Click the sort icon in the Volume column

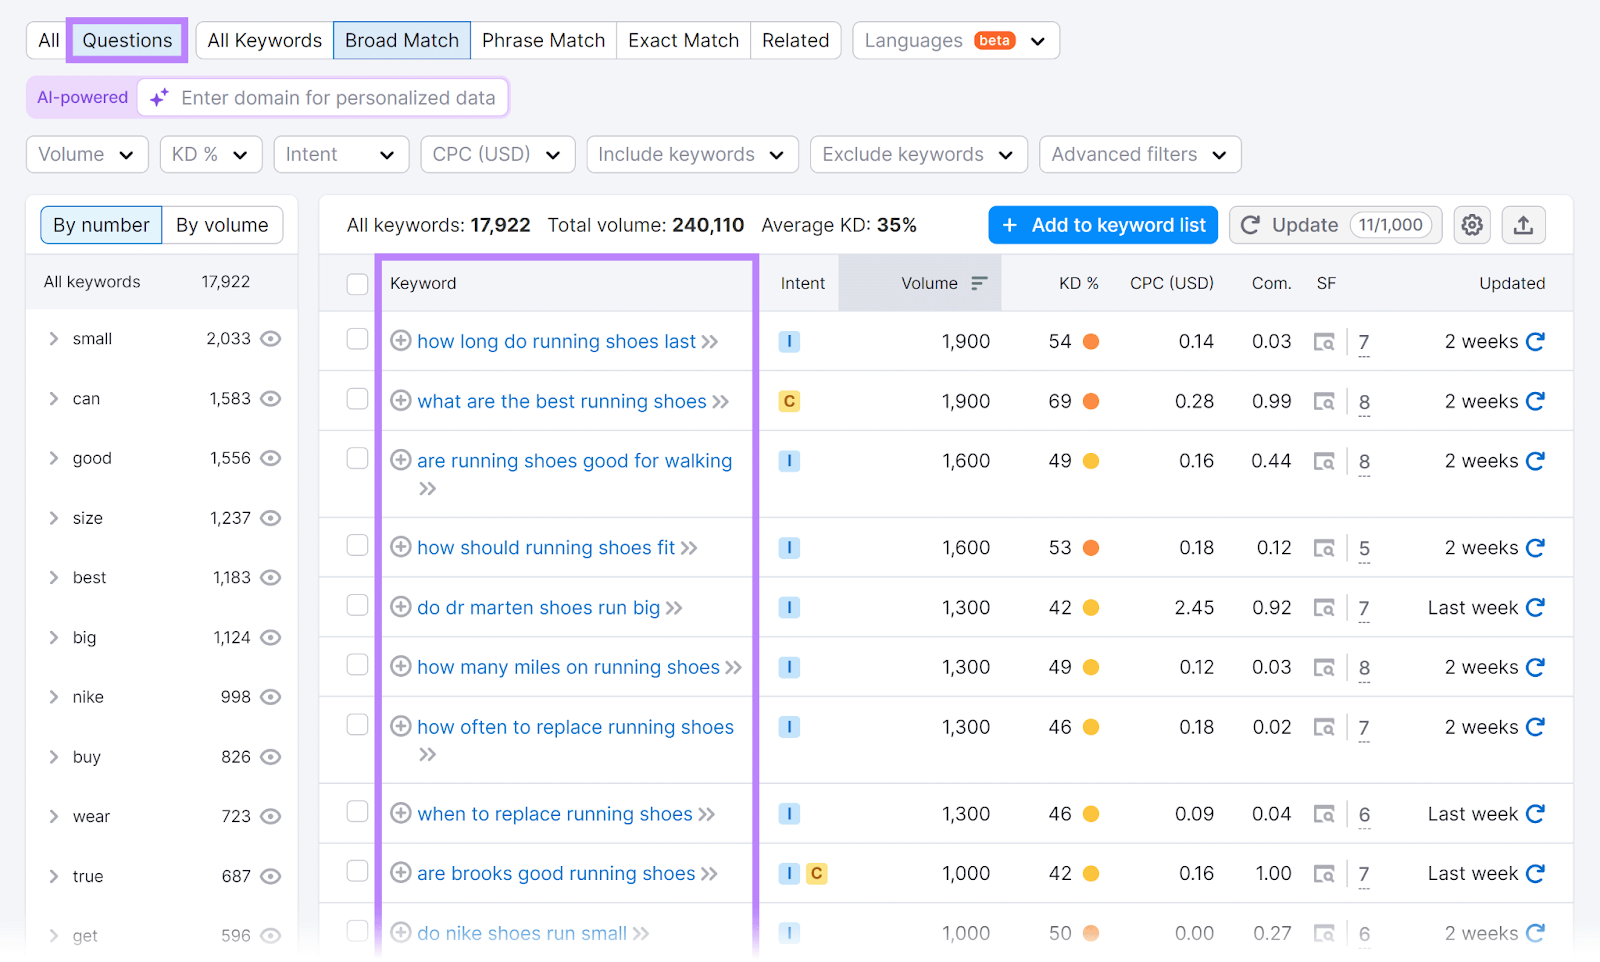pyautogui.click(x=978, y=283)
